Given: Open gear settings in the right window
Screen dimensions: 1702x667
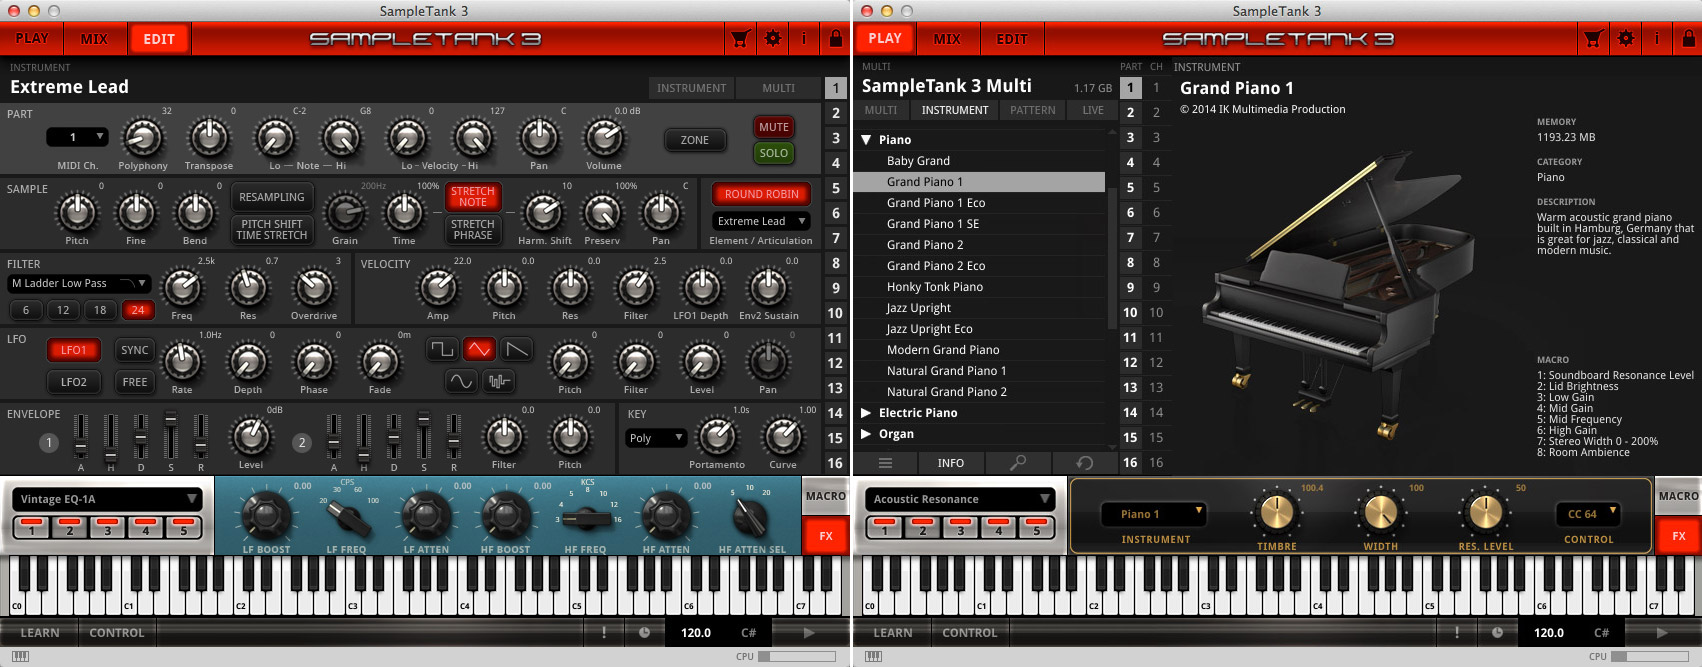Looking at the screenshot, I should coord(1626,39).
